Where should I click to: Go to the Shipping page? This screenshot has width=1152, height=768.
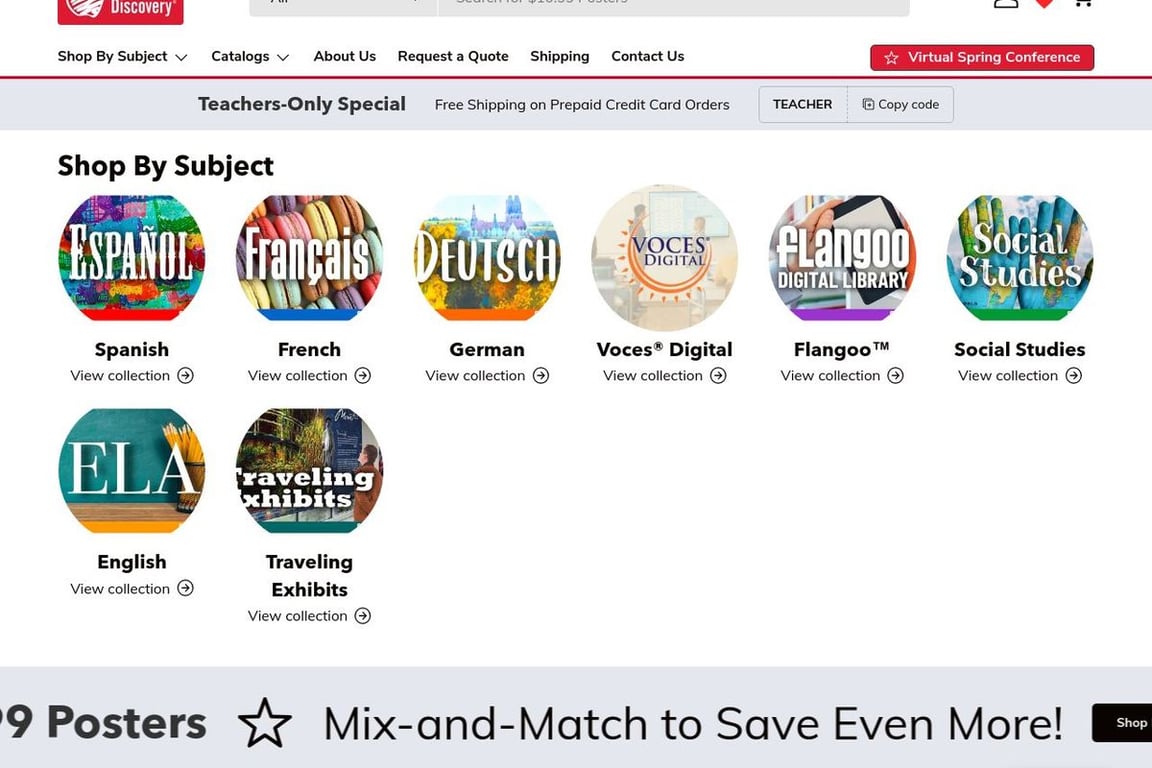click(560, 57)
